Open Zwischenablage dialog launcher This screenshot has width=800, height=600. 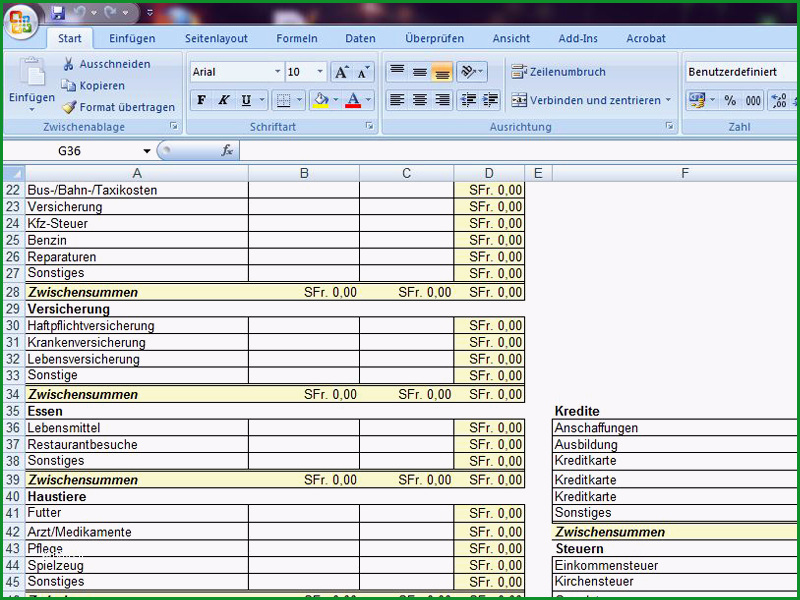click(x=174, y=126)
